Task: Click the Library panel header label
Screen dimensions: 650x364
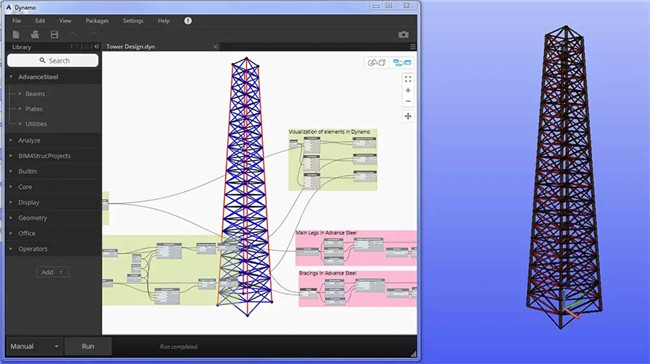Action: tap(22, 47)
